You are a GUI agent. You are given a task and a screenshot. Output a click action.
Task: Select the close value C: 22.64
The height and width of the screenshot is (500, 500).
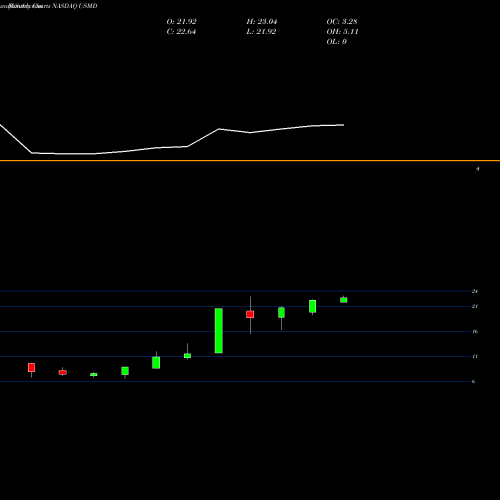click(181, 32)
